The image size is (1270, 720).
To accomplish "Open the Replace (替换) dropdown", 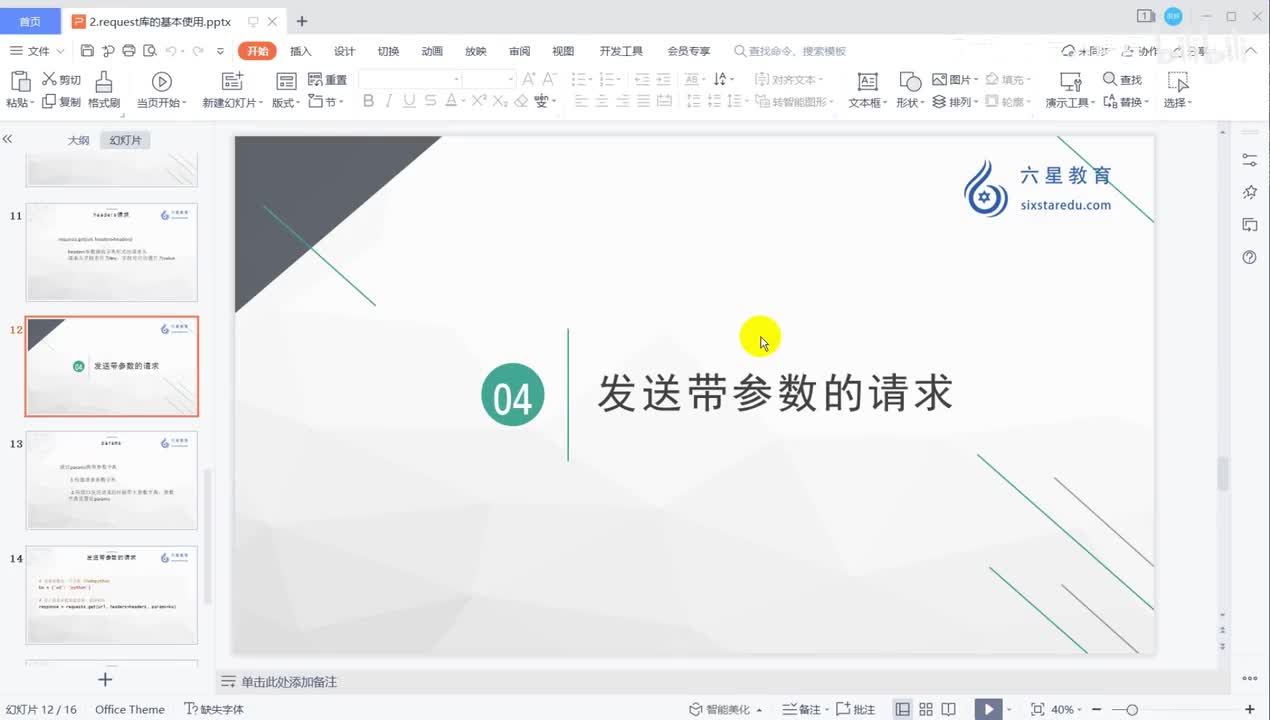I will (1126, 102).
